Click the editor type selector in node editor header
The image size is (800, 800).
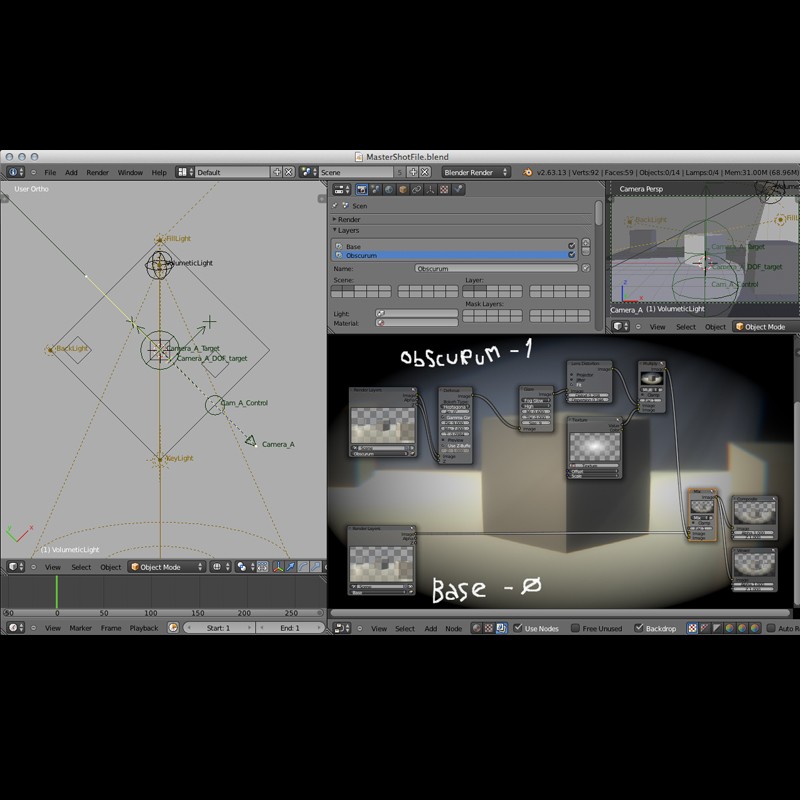[x=343, y=627]
